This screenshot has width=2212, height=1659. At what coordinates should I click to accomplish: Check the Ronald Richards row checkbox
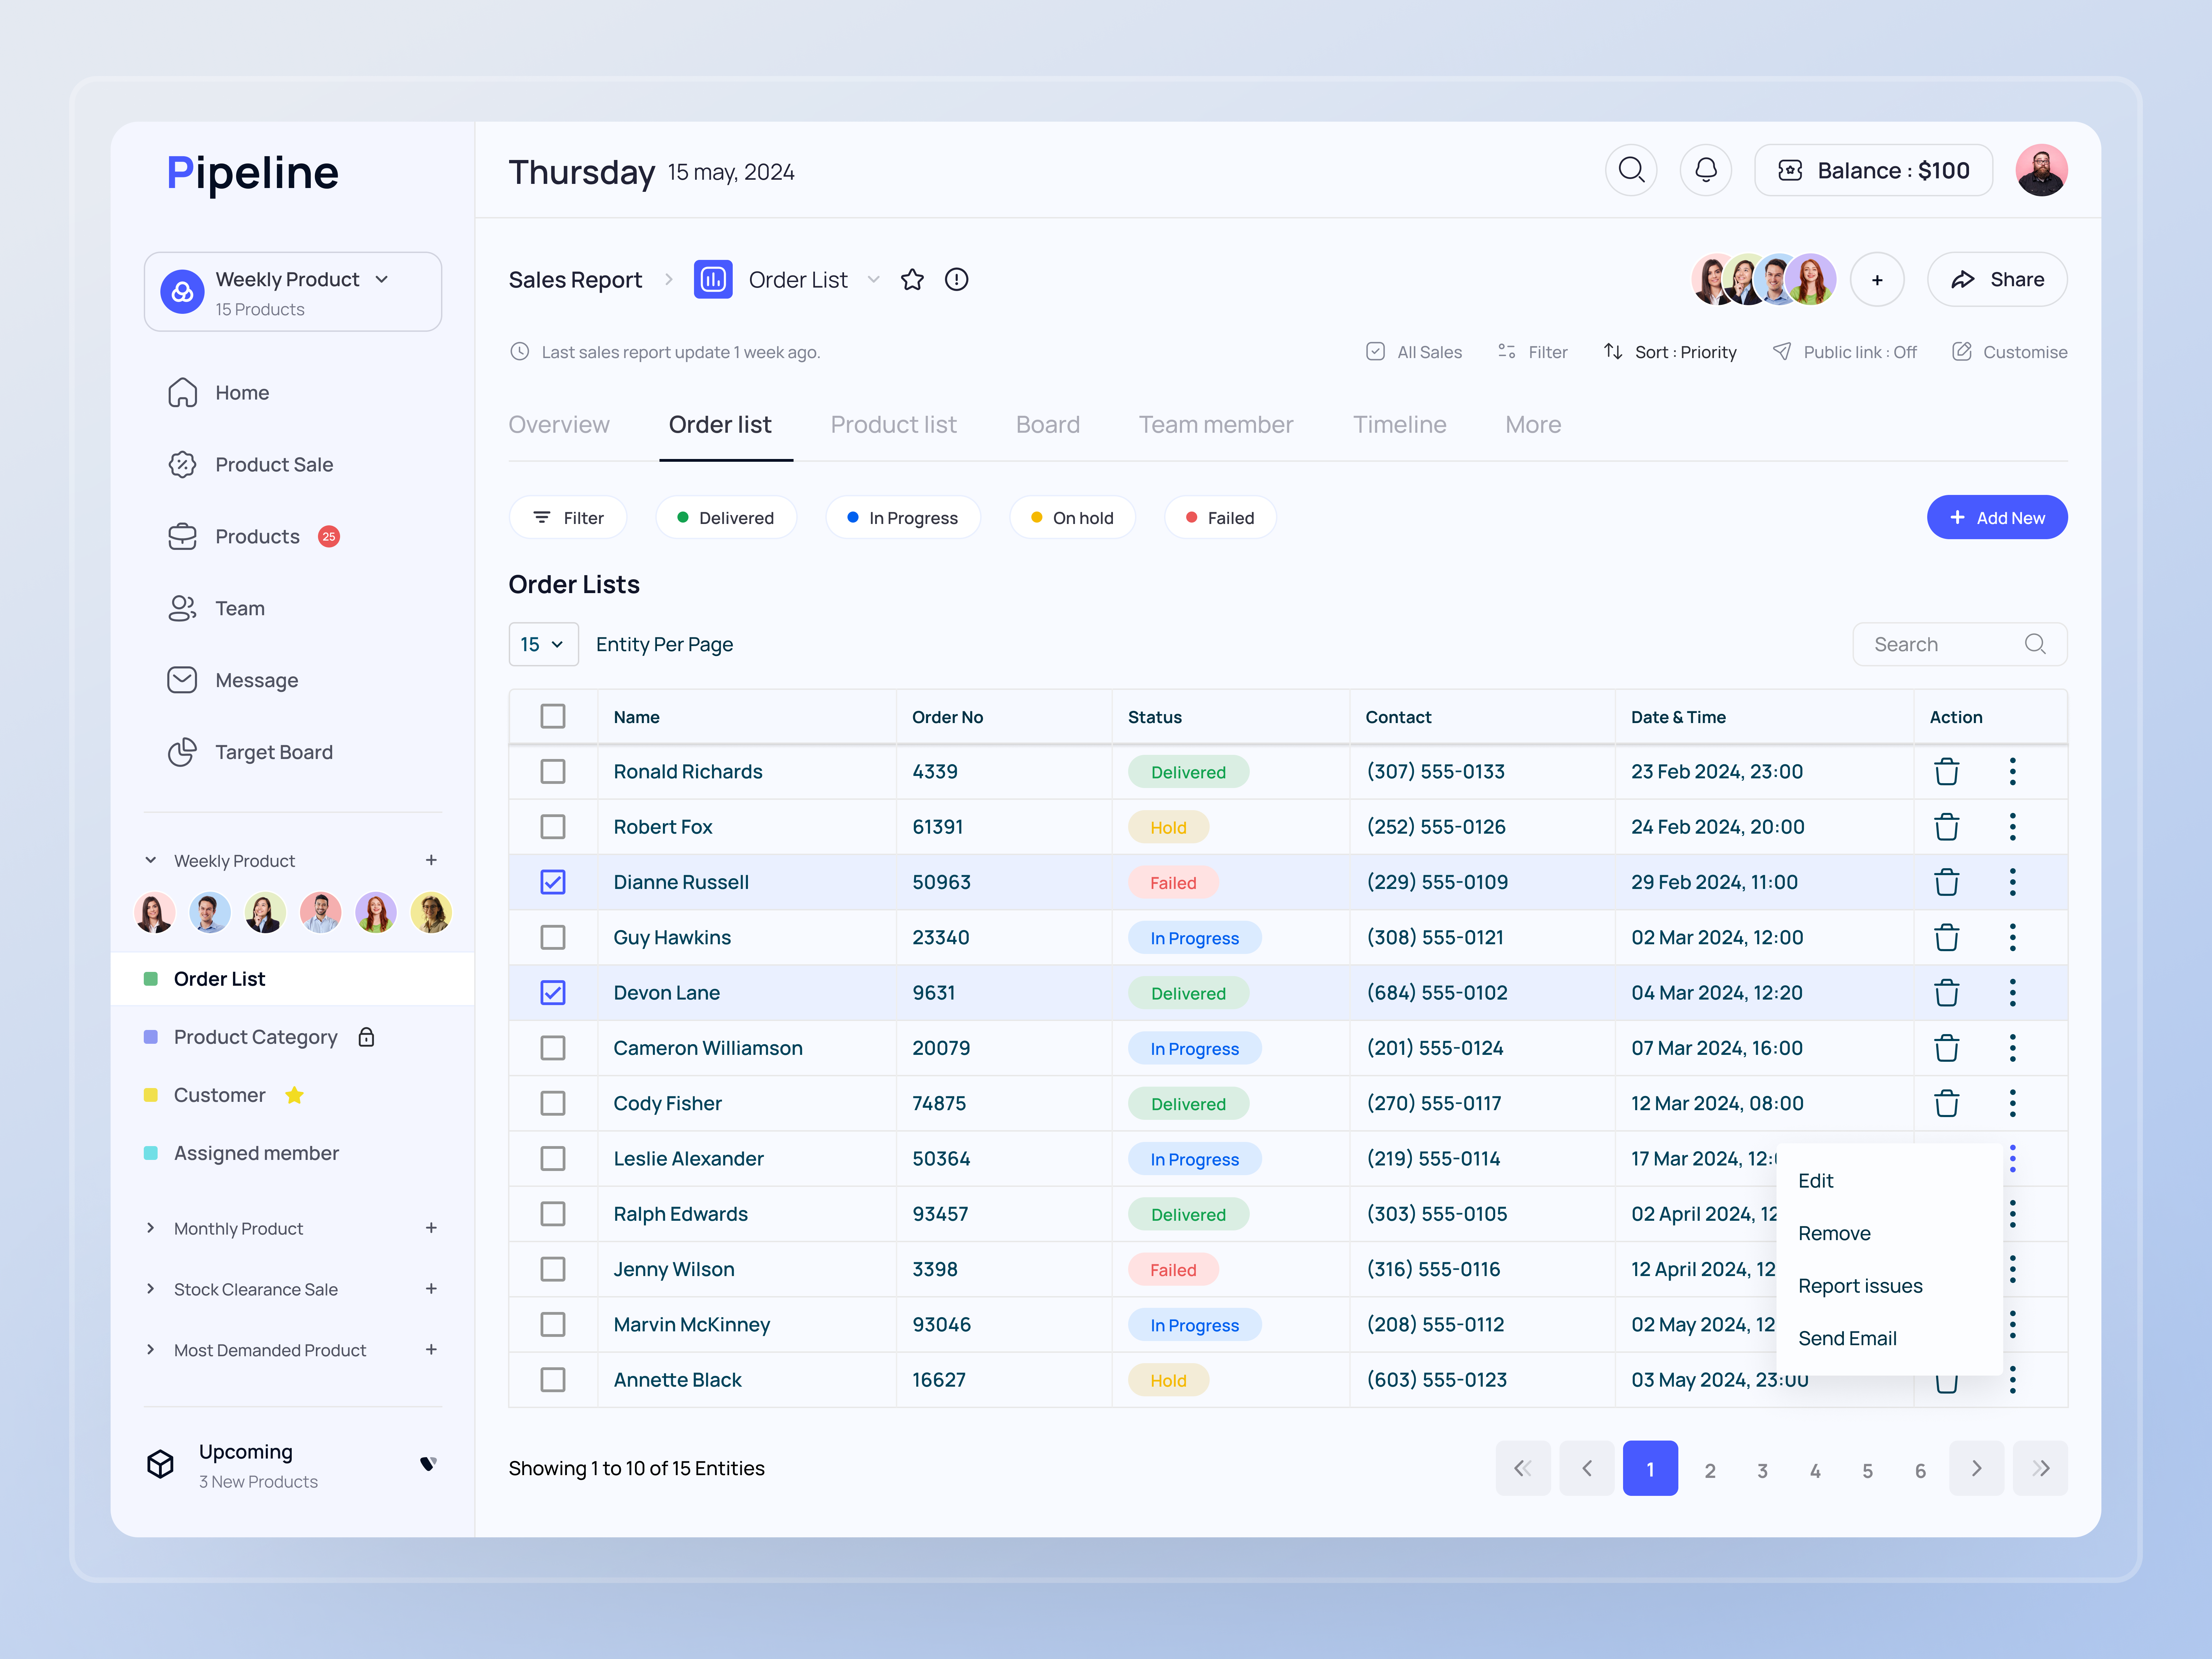tap(553, 772)
